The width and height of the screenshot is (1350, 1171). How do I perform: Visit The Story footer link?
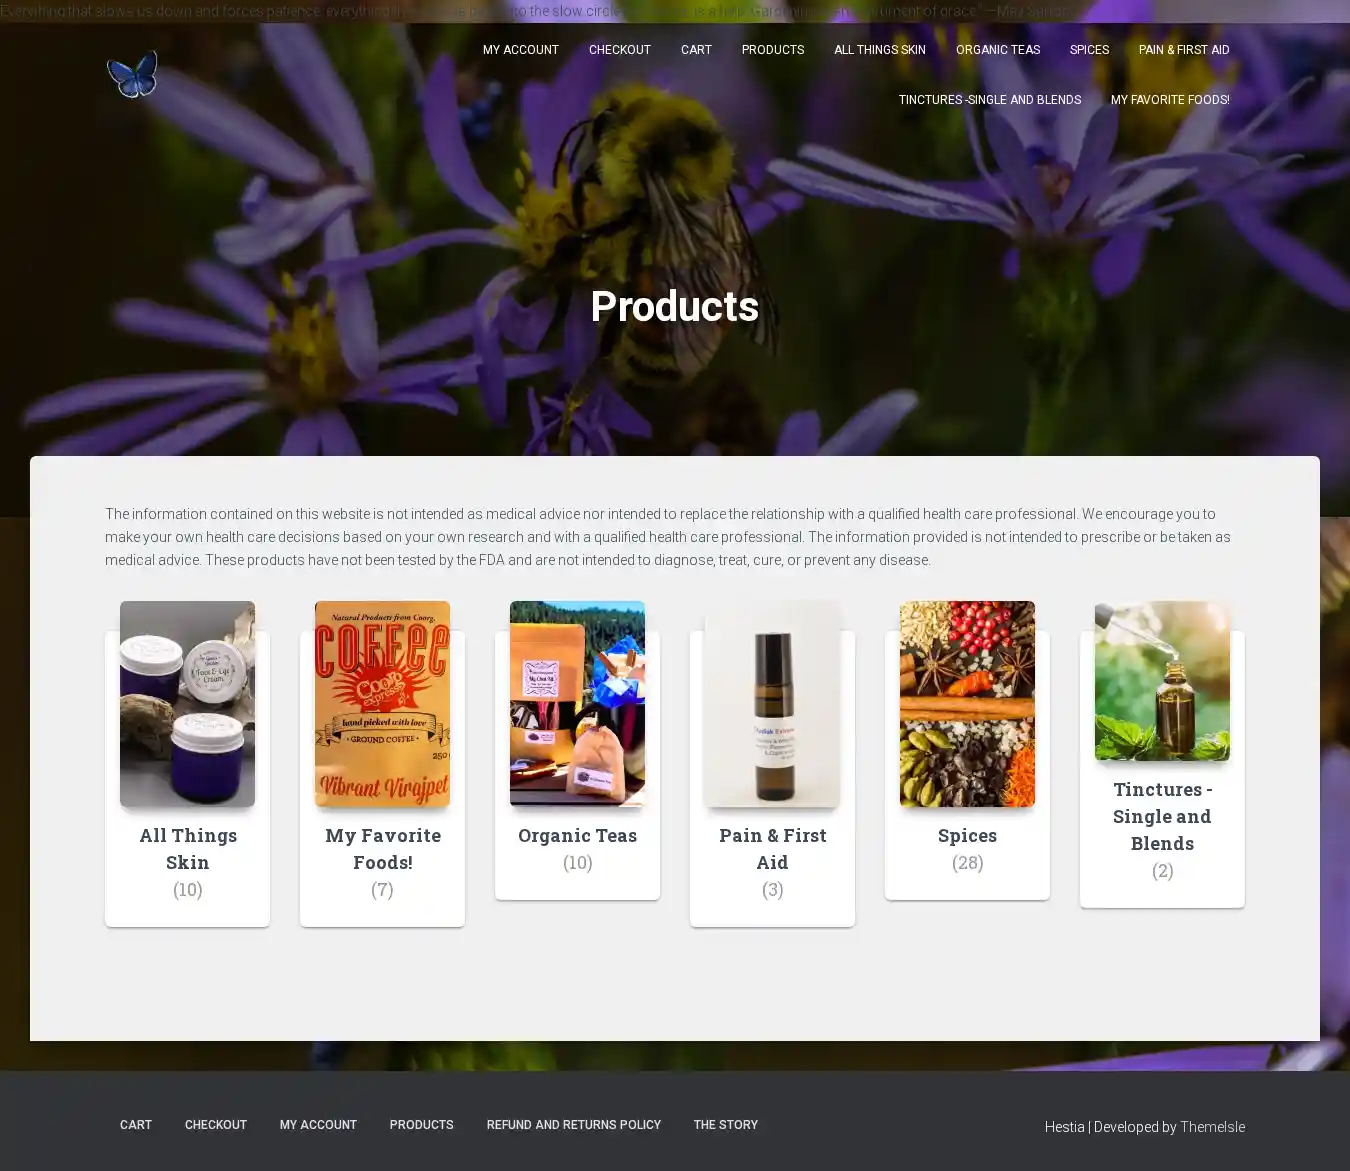tap(725, 1125)
